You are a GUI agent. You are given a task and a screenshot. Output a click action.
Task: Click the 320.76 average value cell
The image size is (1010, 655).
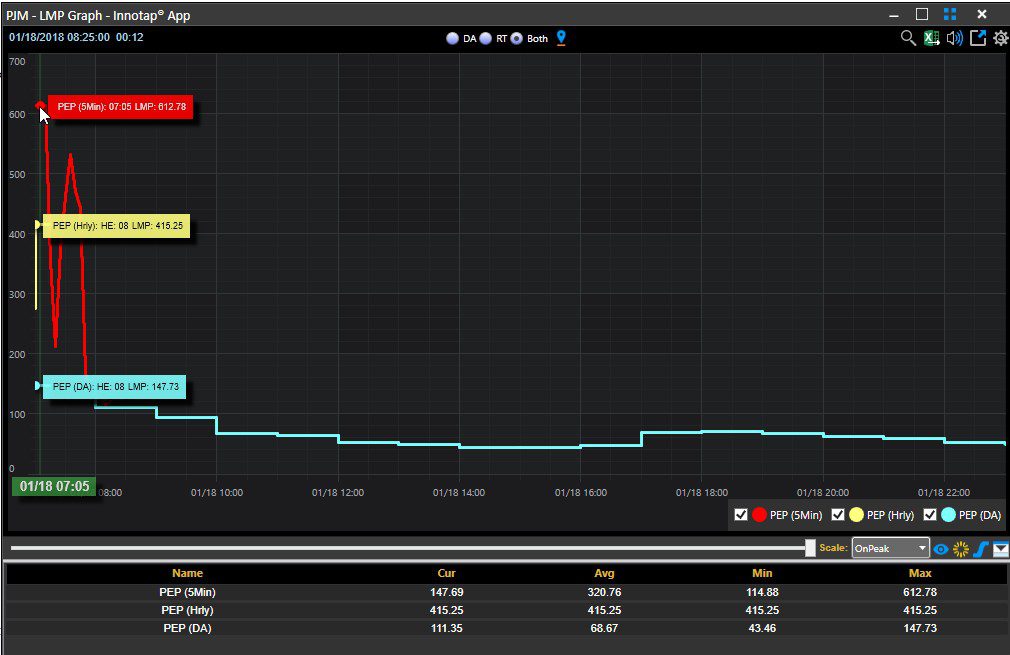tap(604, 592)
